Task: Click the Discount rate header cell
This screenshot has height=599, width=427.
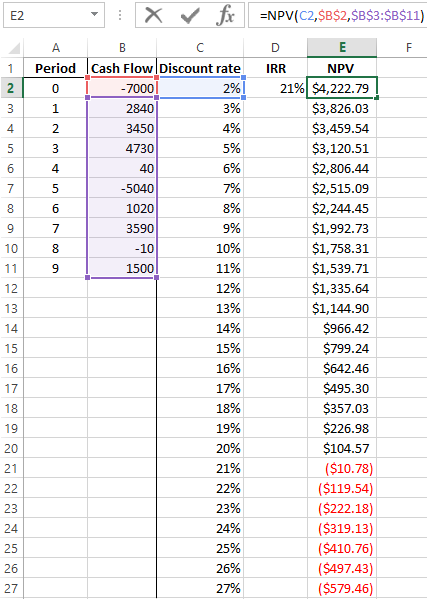Action: (x=200, y=68)
